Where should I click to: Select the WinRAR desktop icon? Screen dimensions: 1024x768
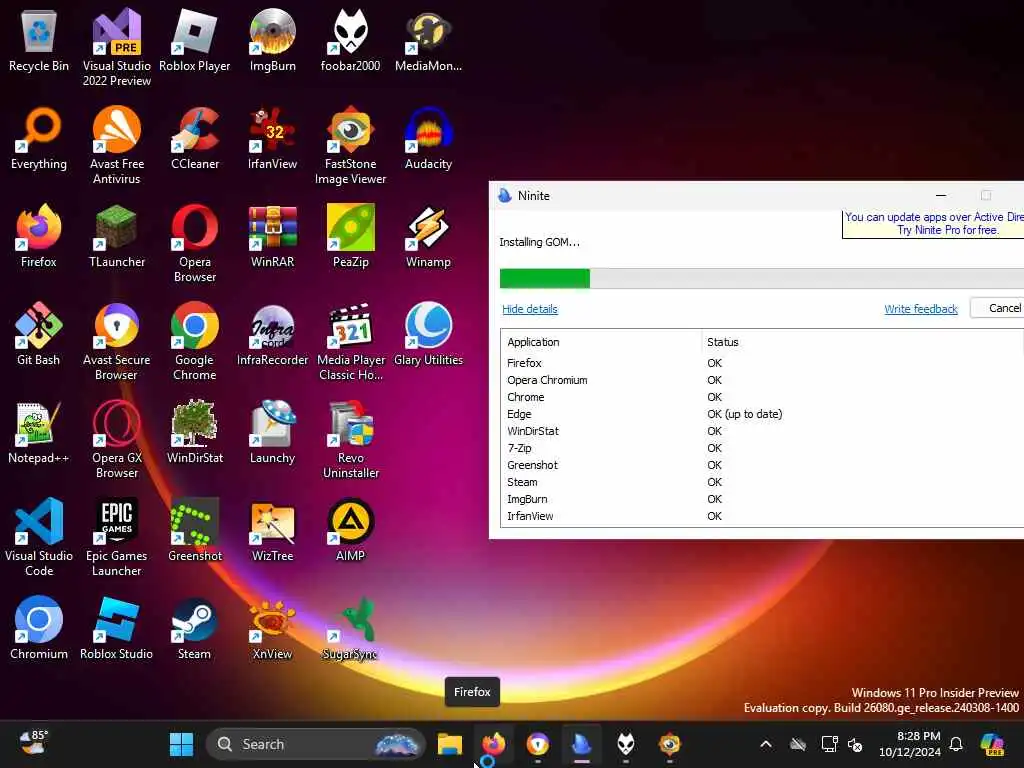[272, 236]
